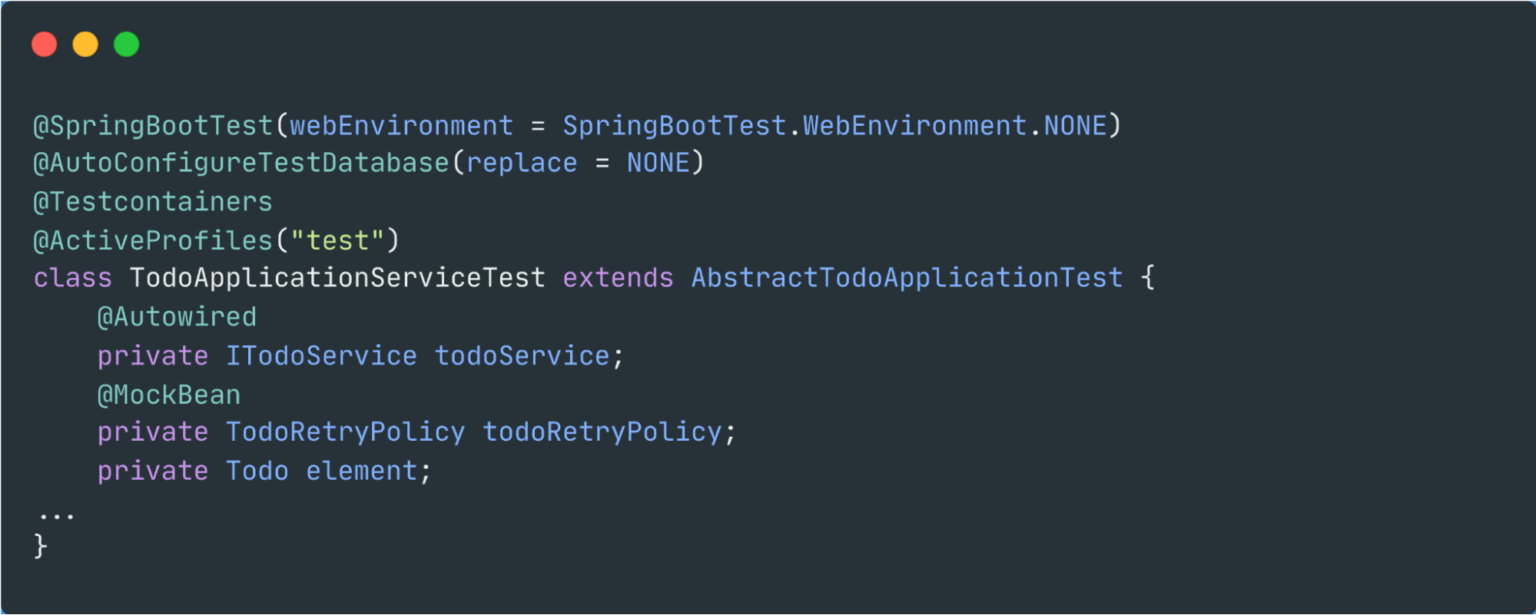
Task: Click the @Testcontainers annotation
Action: 153,202
